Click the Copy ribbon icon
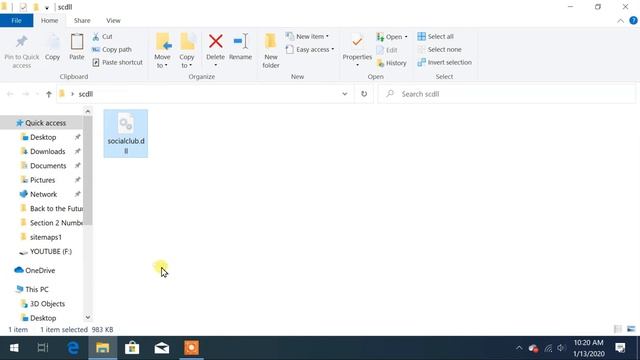Screen dimensions: 640x360 point(53,42)
